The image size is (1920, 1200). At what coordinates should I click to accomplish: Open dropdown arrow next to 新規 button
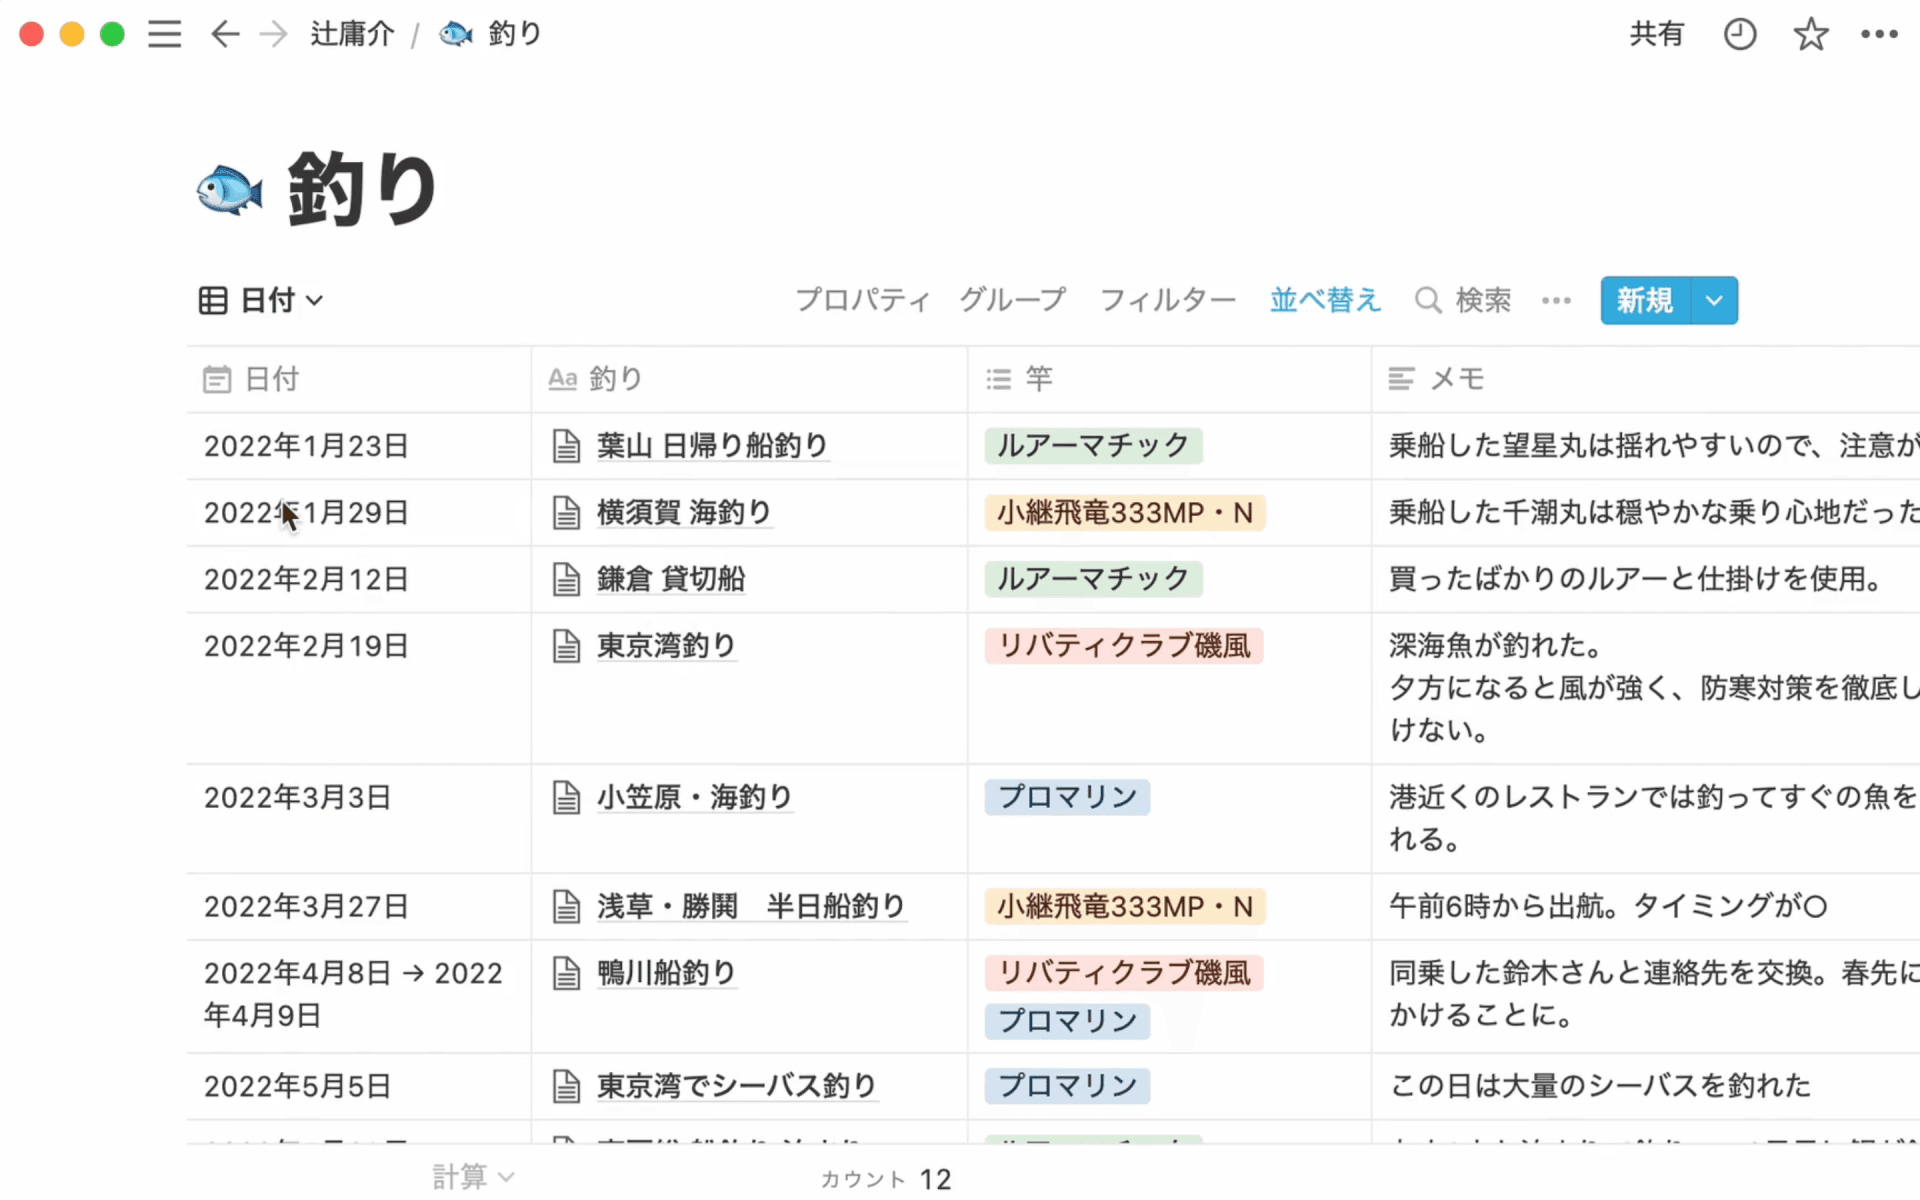(1714, 300)
